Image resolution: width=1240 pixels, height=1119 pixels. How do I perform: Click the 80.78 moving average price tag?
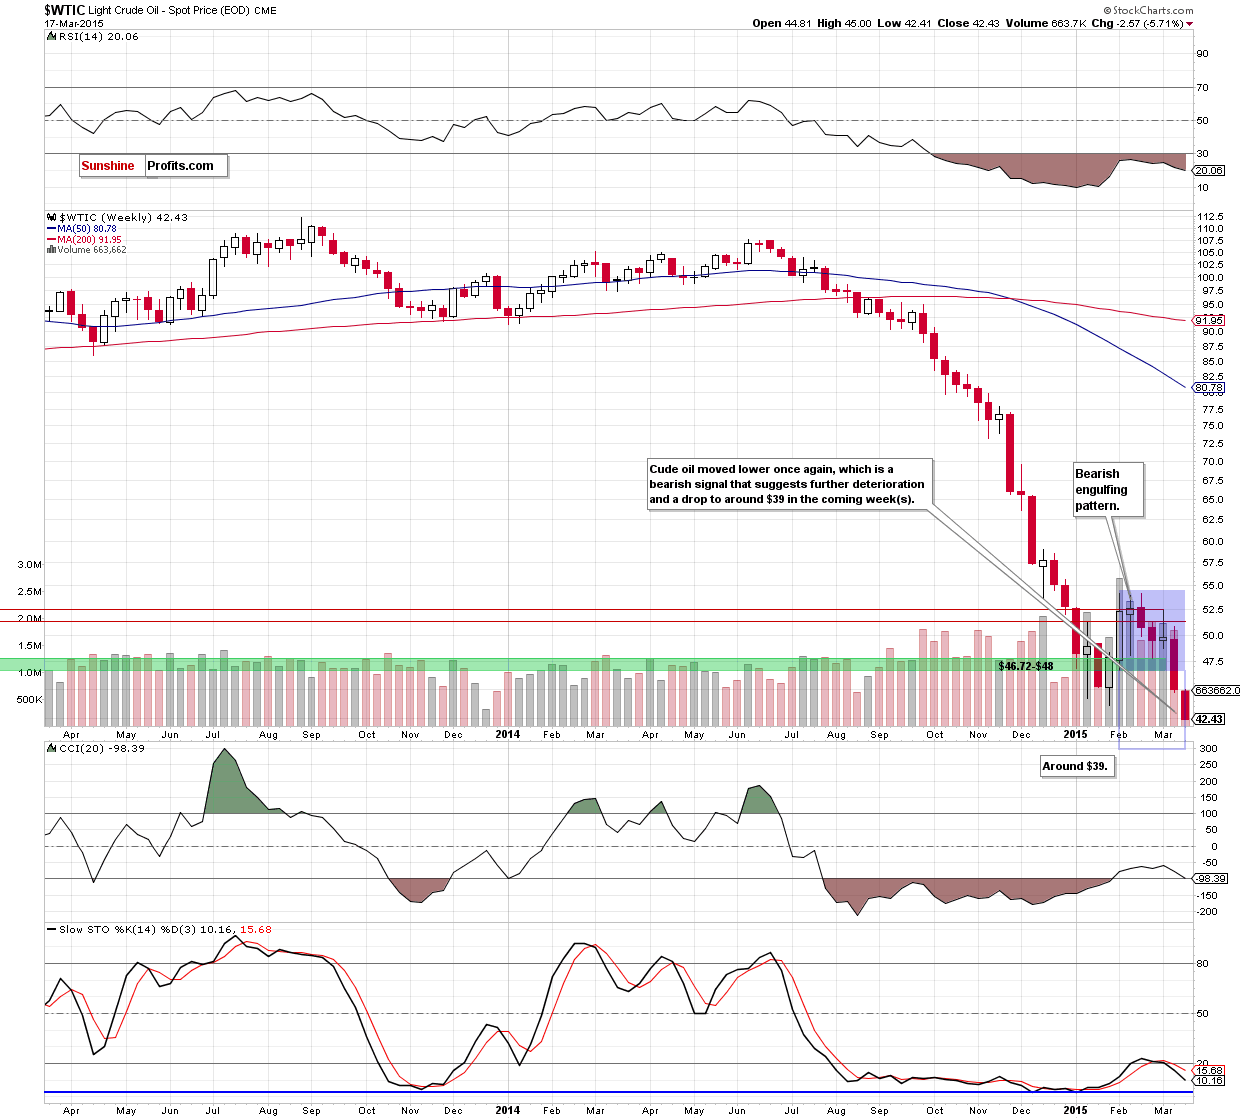[x=1209, y=387]
